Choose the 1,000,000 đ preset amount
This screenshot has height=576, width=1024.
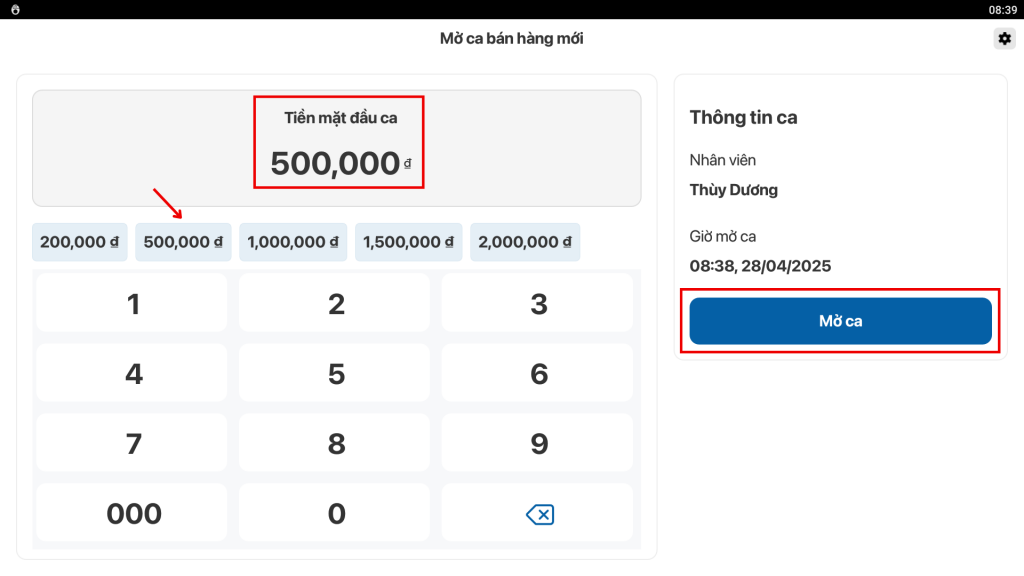293,242
